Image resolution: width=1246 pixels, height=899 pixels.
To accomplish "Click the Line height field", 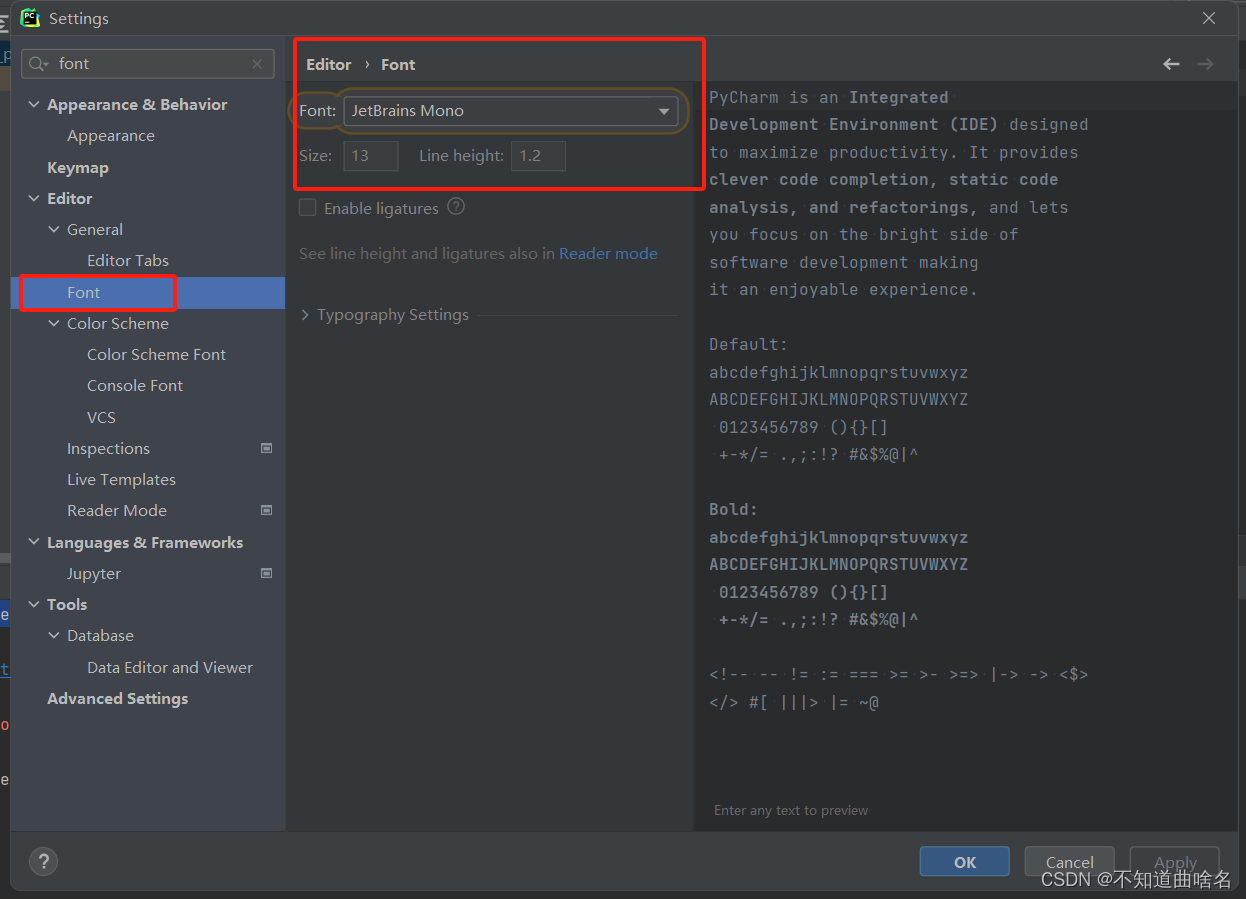I will pos(538,156).
